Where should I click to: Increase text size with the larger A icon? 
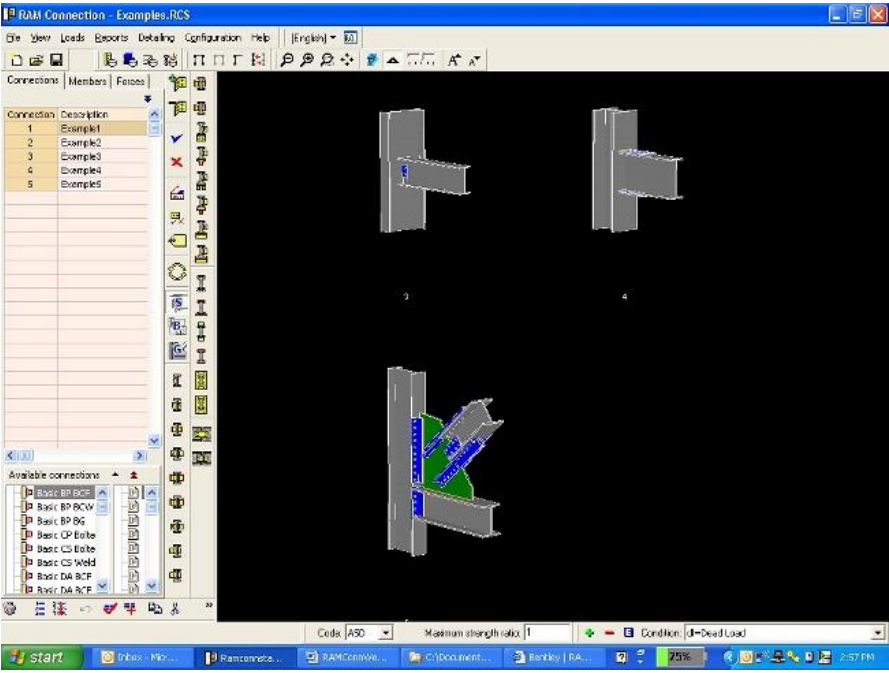pos(454,60)
